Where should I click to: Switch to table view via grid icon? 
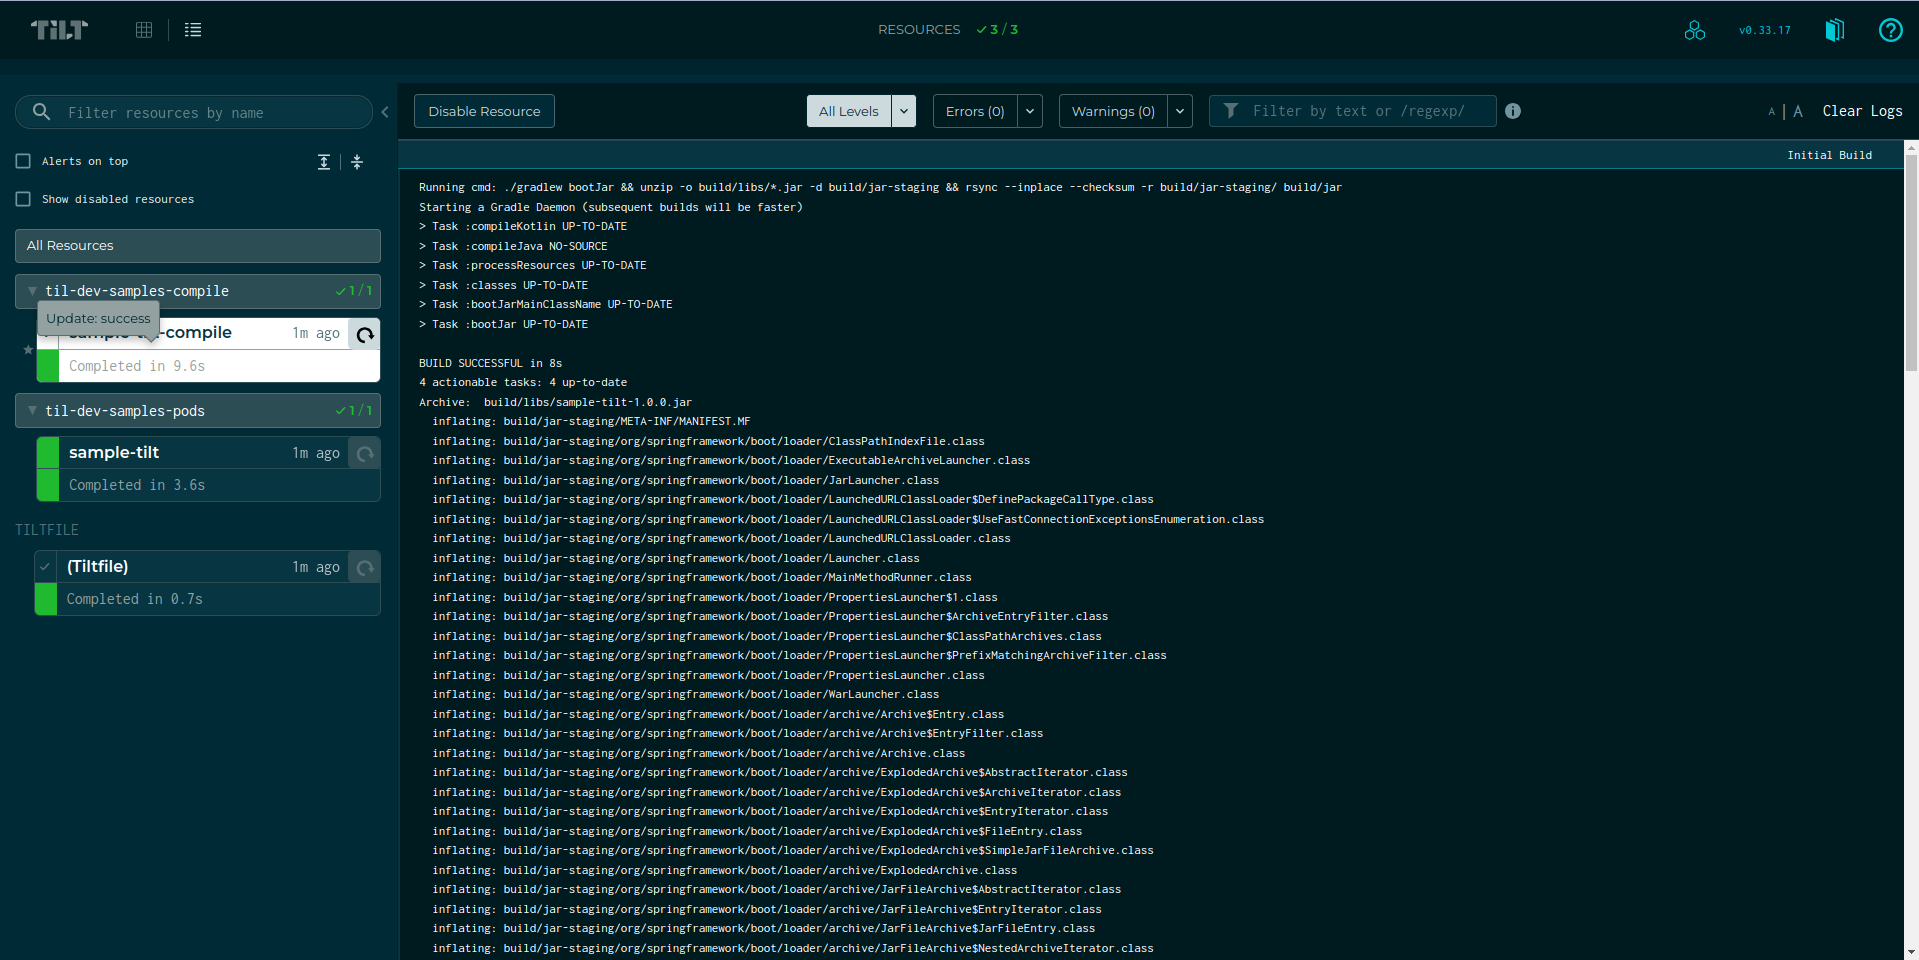tap(144, 30)
